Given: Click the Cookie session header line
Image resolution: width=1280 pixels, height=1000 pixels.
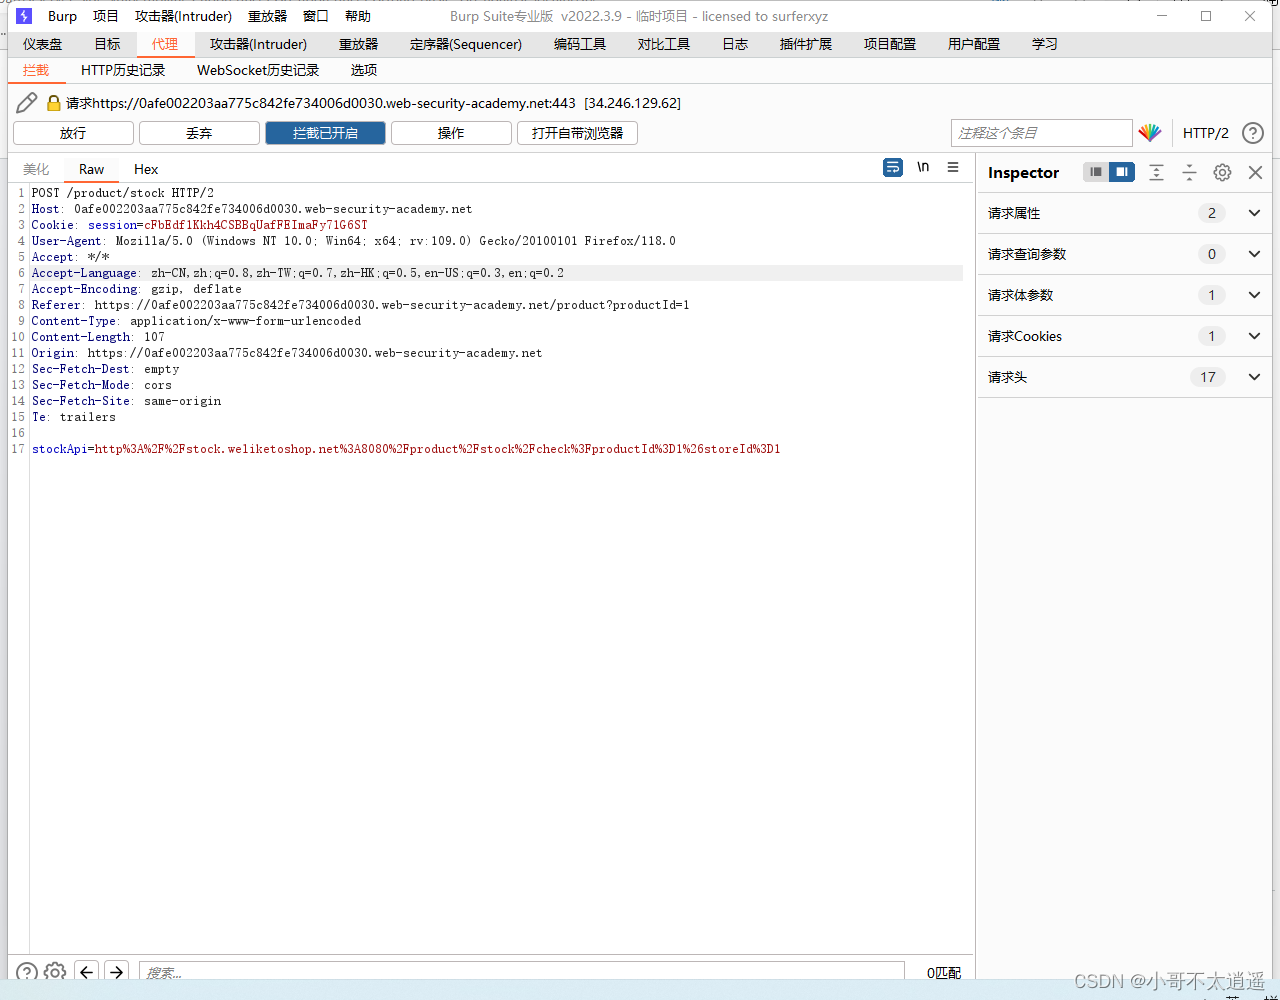Looking at the screenshot, I should pos(200,225).
